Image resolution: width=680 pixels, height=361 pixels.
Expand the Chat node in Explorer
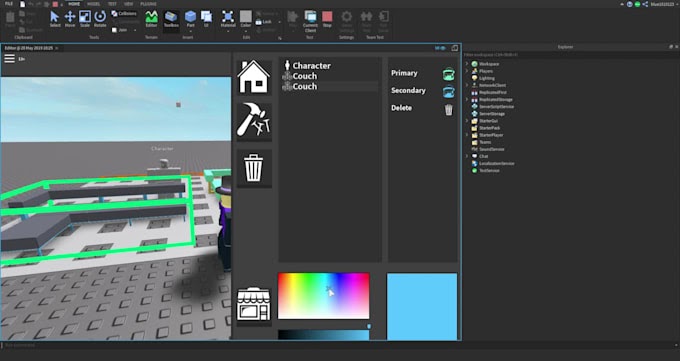(467, 156)
